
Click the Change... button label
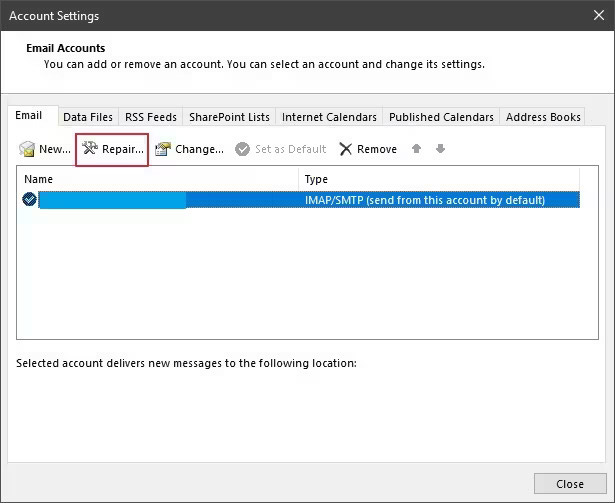[x=199, y=149]
